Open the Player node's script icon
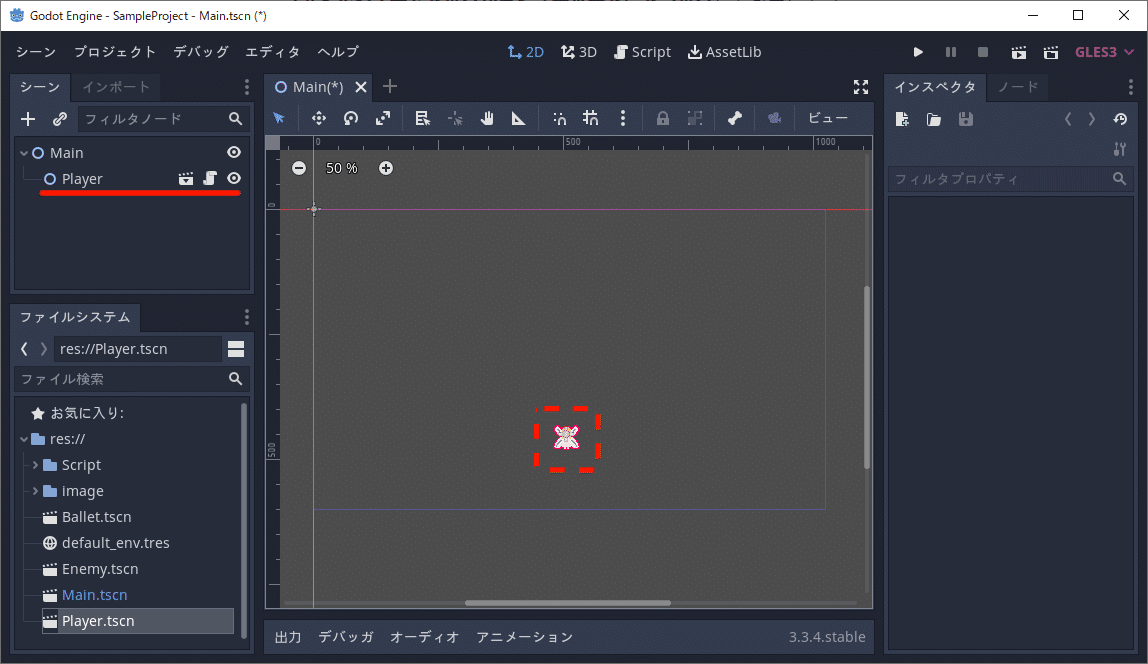The width and height of the screenshot is (1148, 664). tap(210, 179)
